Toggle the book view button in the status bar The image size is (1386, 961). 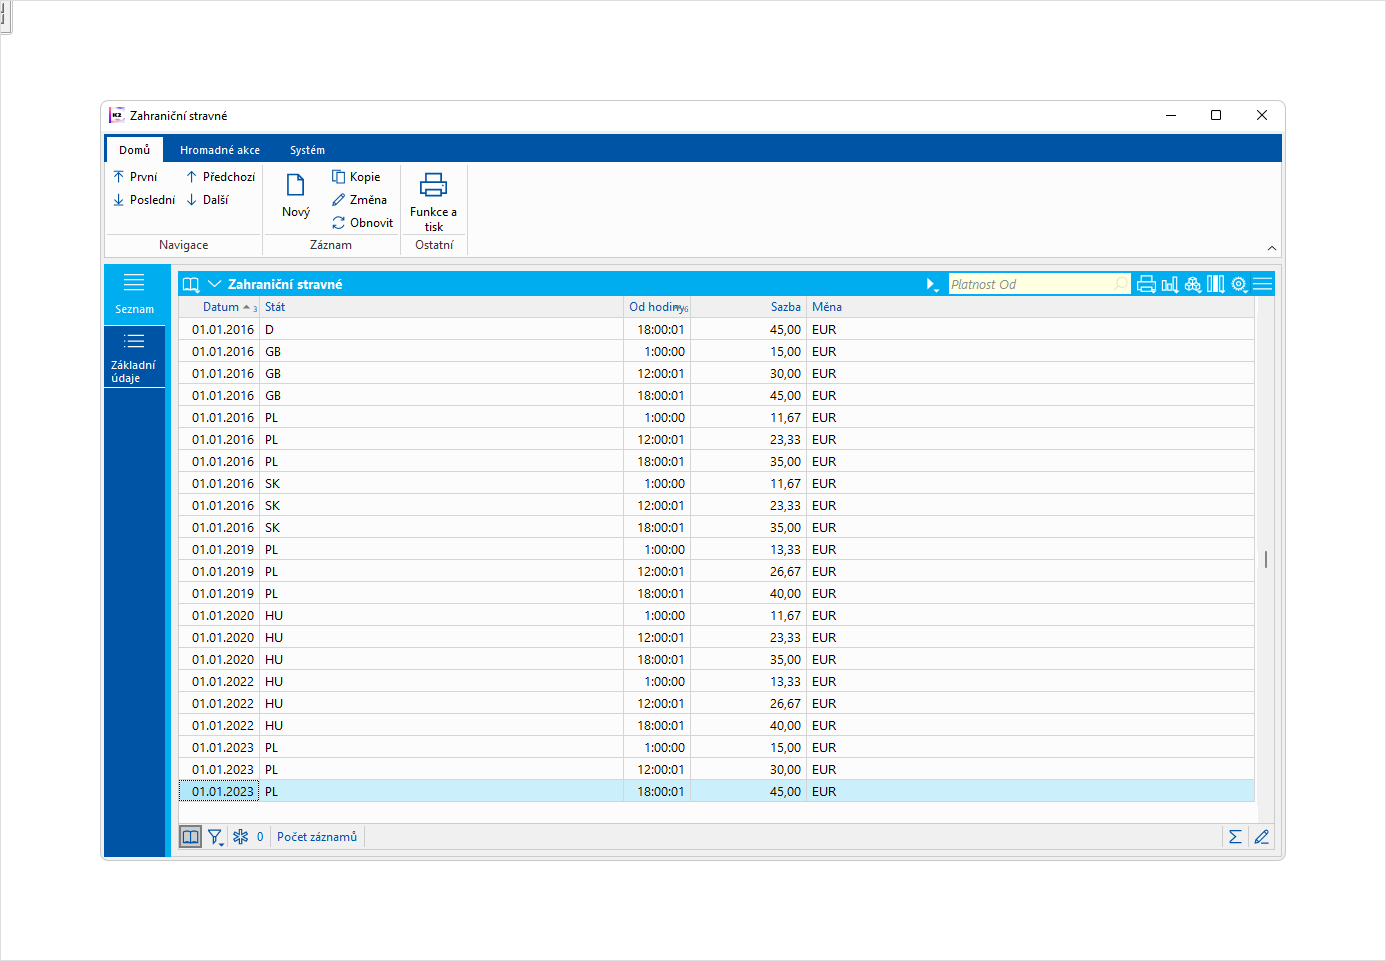coord(190,837)
